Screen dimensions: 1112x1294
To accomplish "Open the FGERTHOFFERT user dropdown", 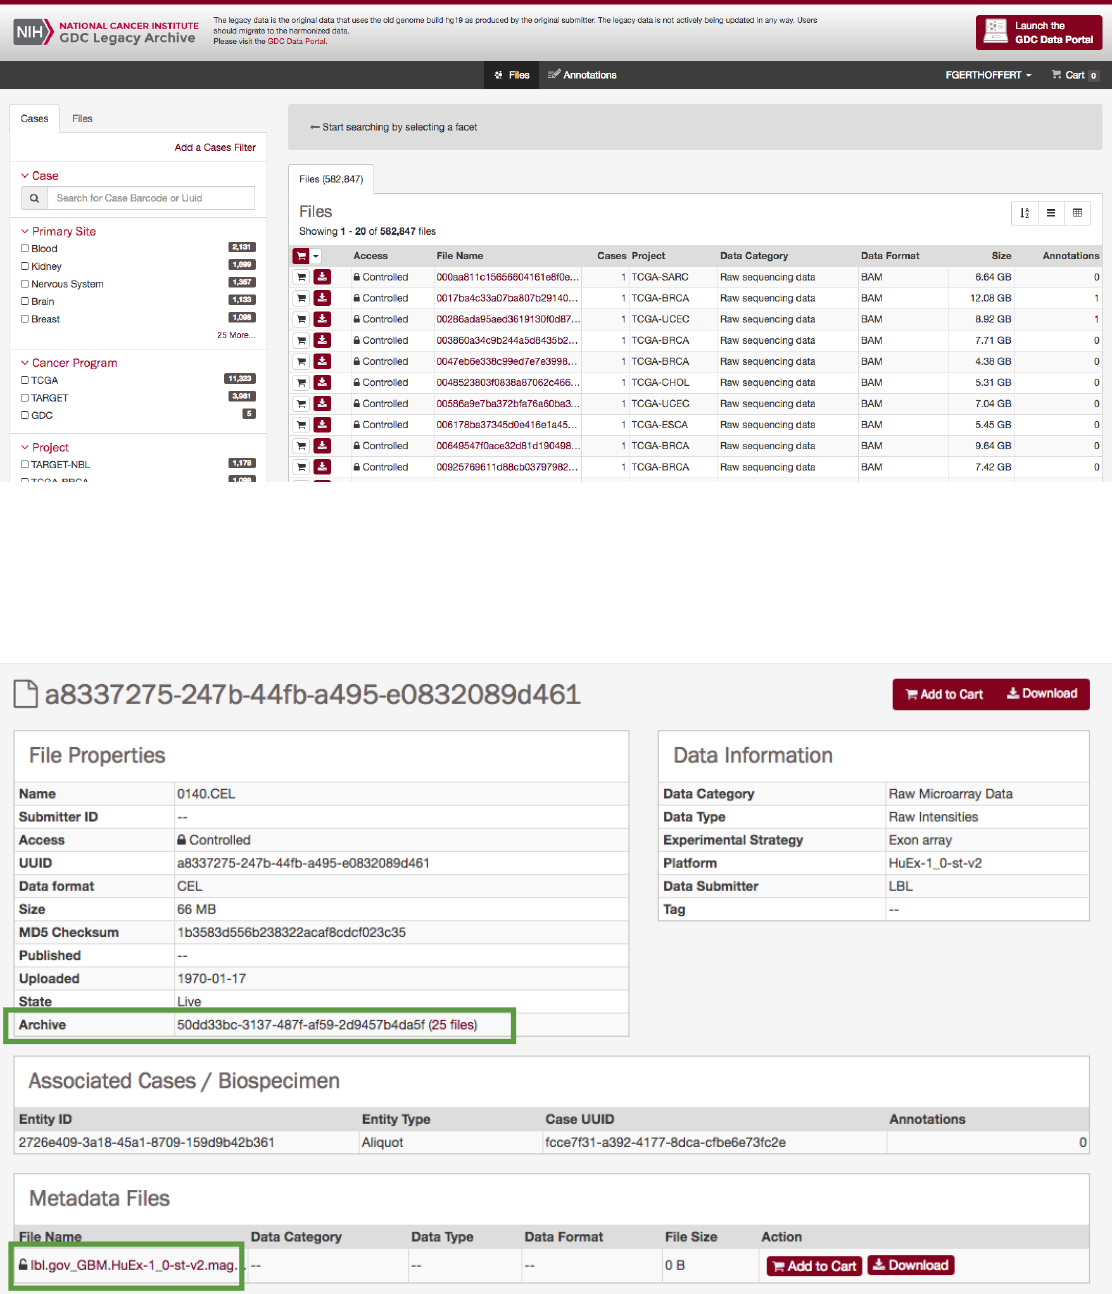I will 988,75.
